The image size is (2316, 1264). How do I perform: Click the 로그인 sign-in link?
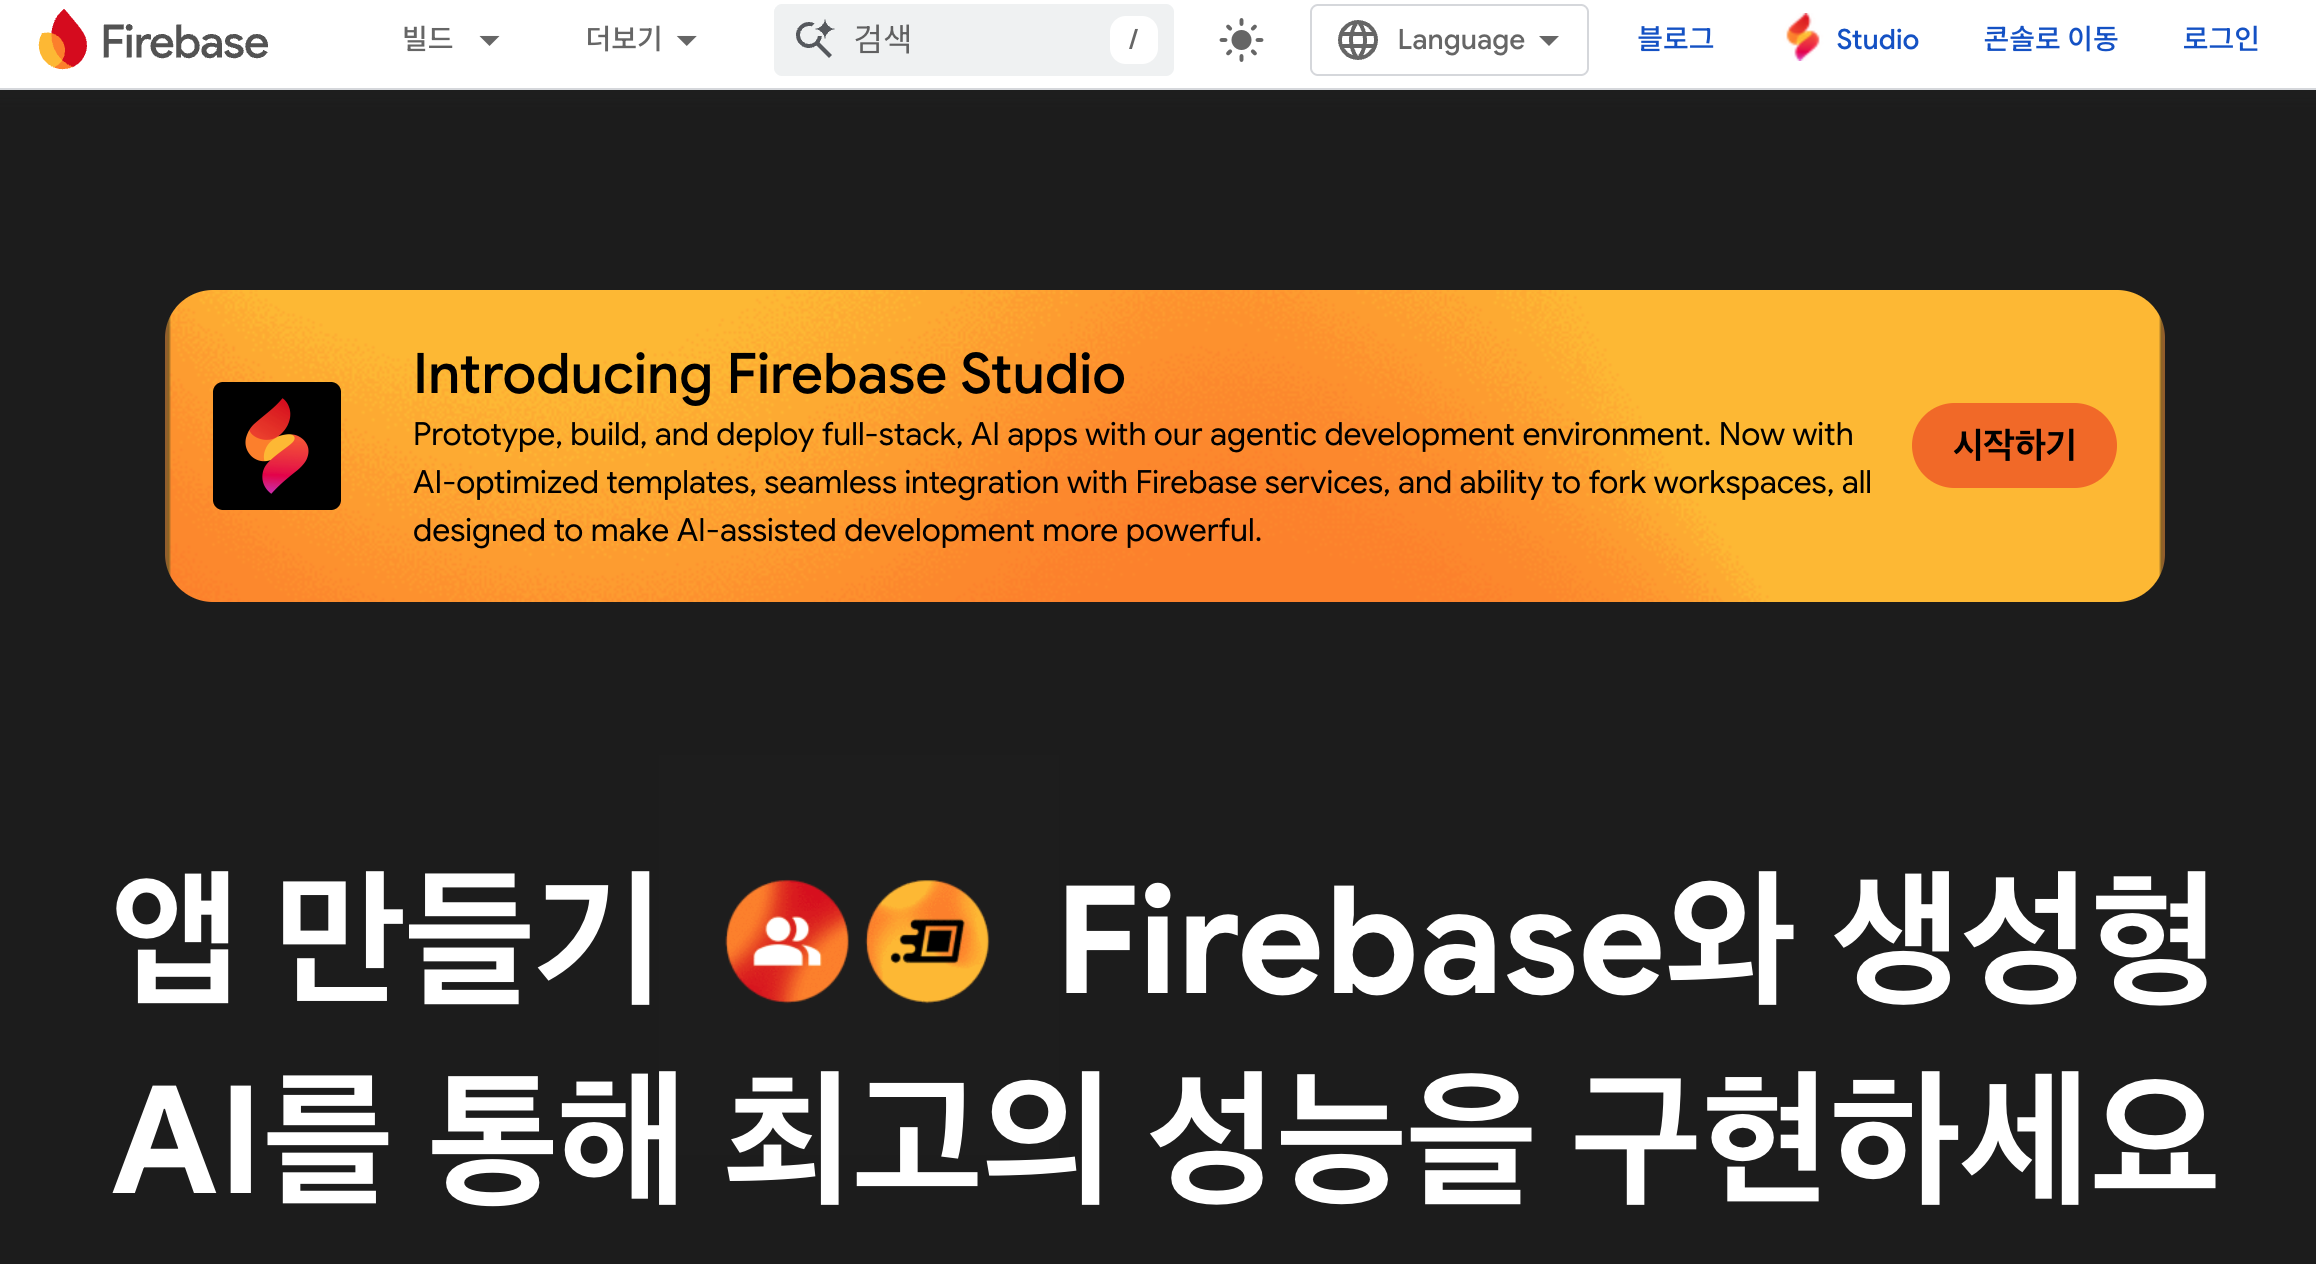pyautogui.click(x=2220, y=39)
